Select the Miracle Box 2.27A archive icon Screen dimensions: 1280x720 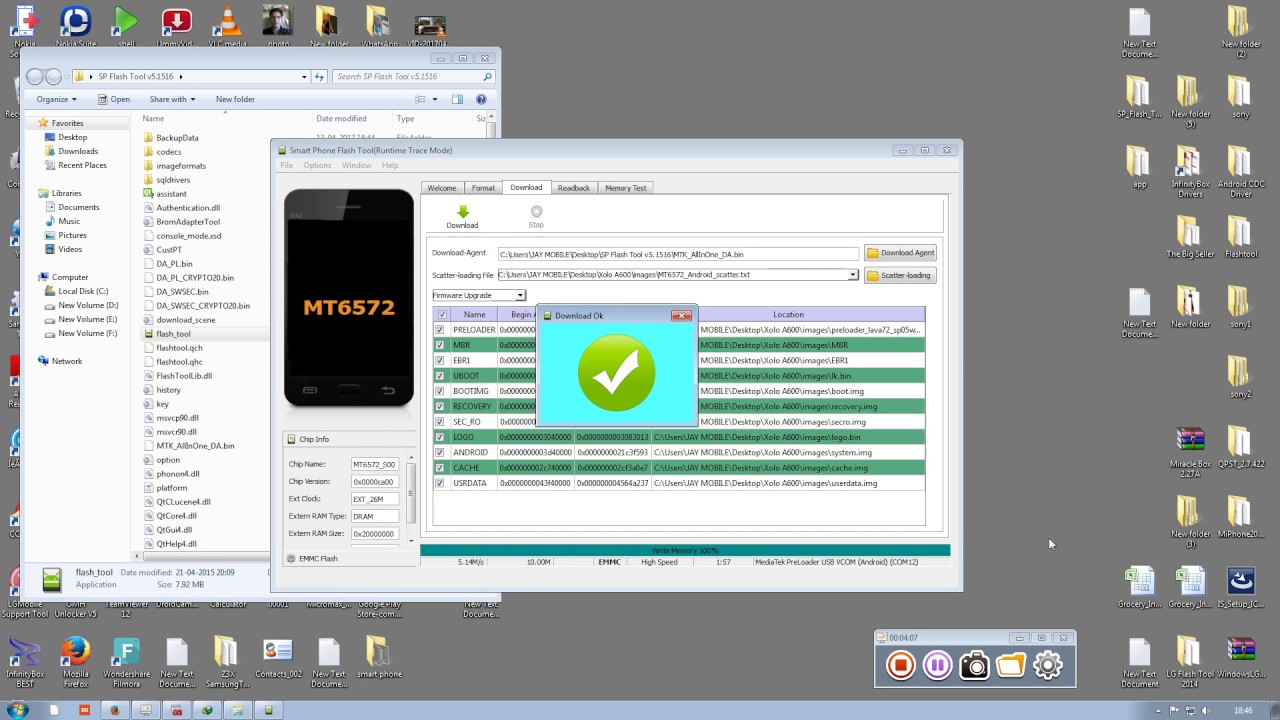[x=1190, y=448]
